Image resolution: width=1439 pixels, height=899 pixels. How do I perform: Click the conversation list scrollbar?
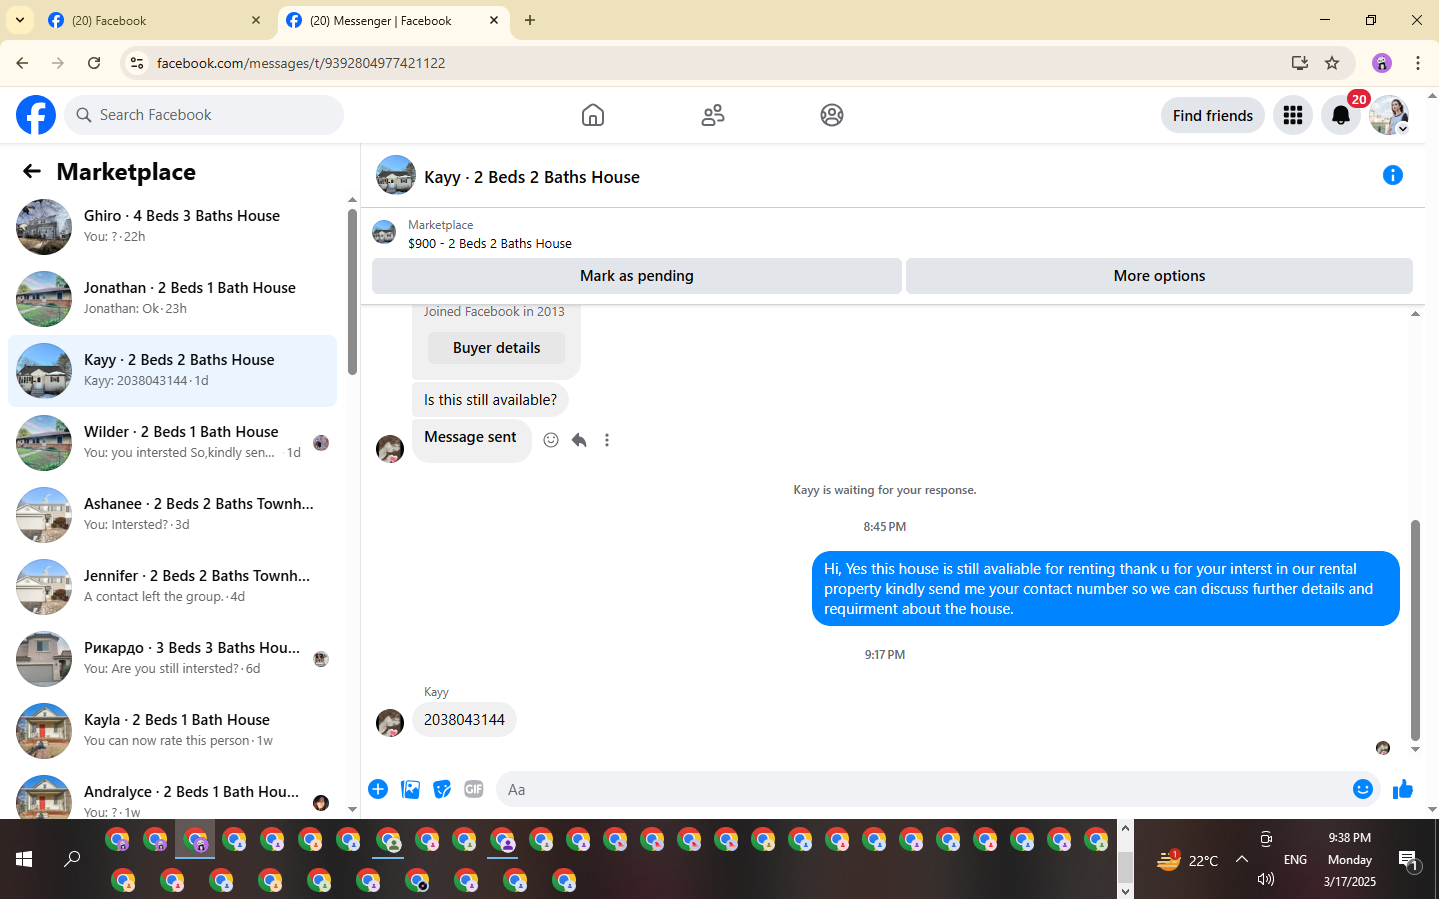tap(352, 292)
